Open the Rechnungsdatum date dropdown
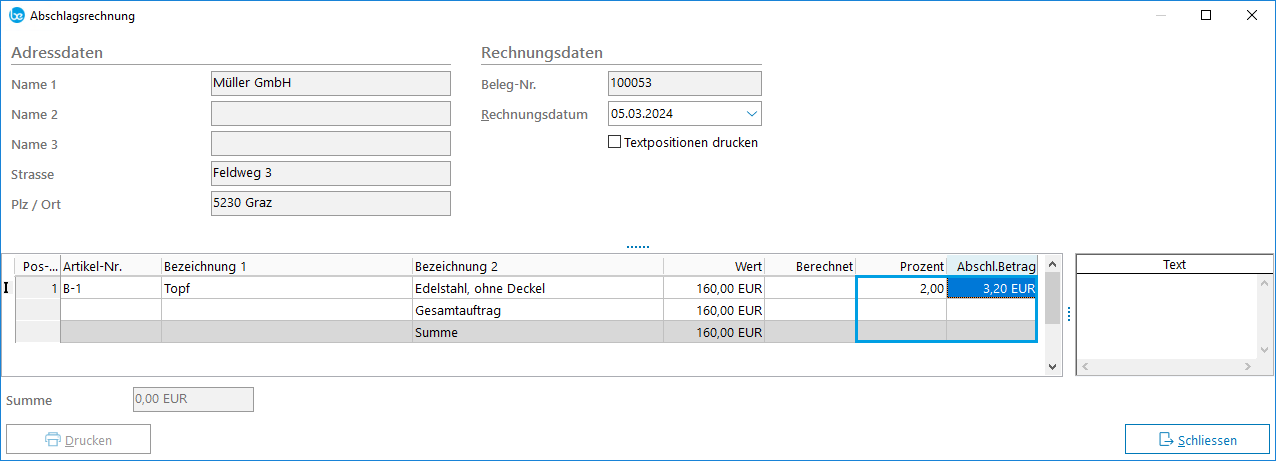 [751, 114]
